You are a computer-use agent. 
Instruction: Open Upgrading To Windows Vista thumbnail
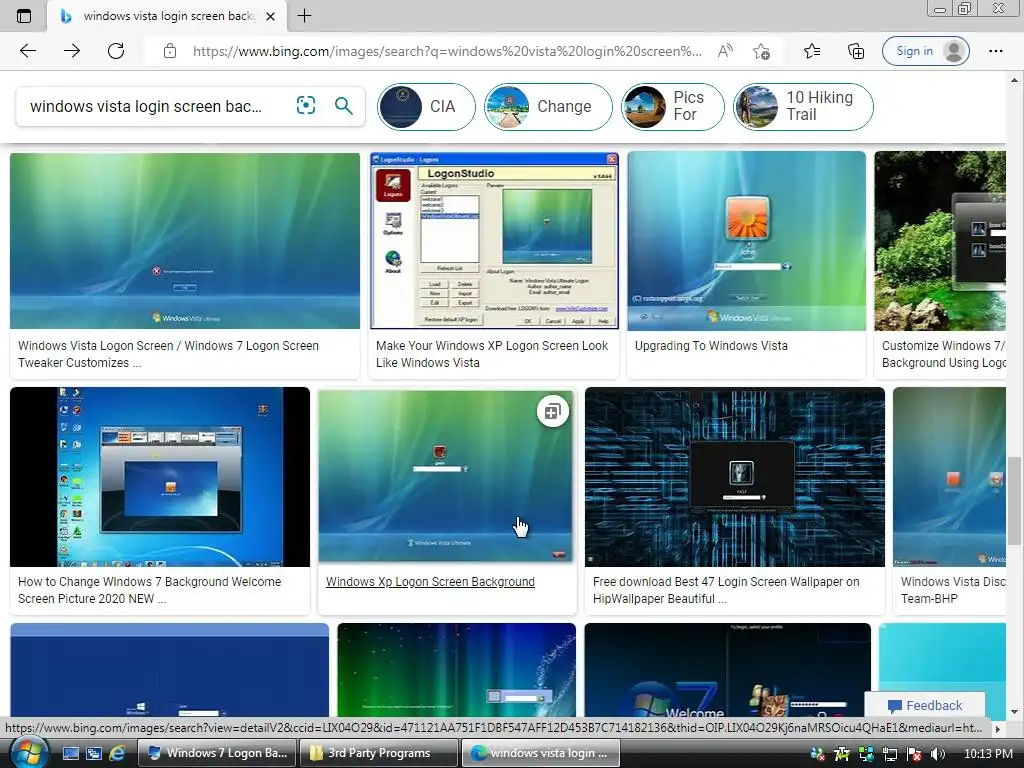point(746,240)
